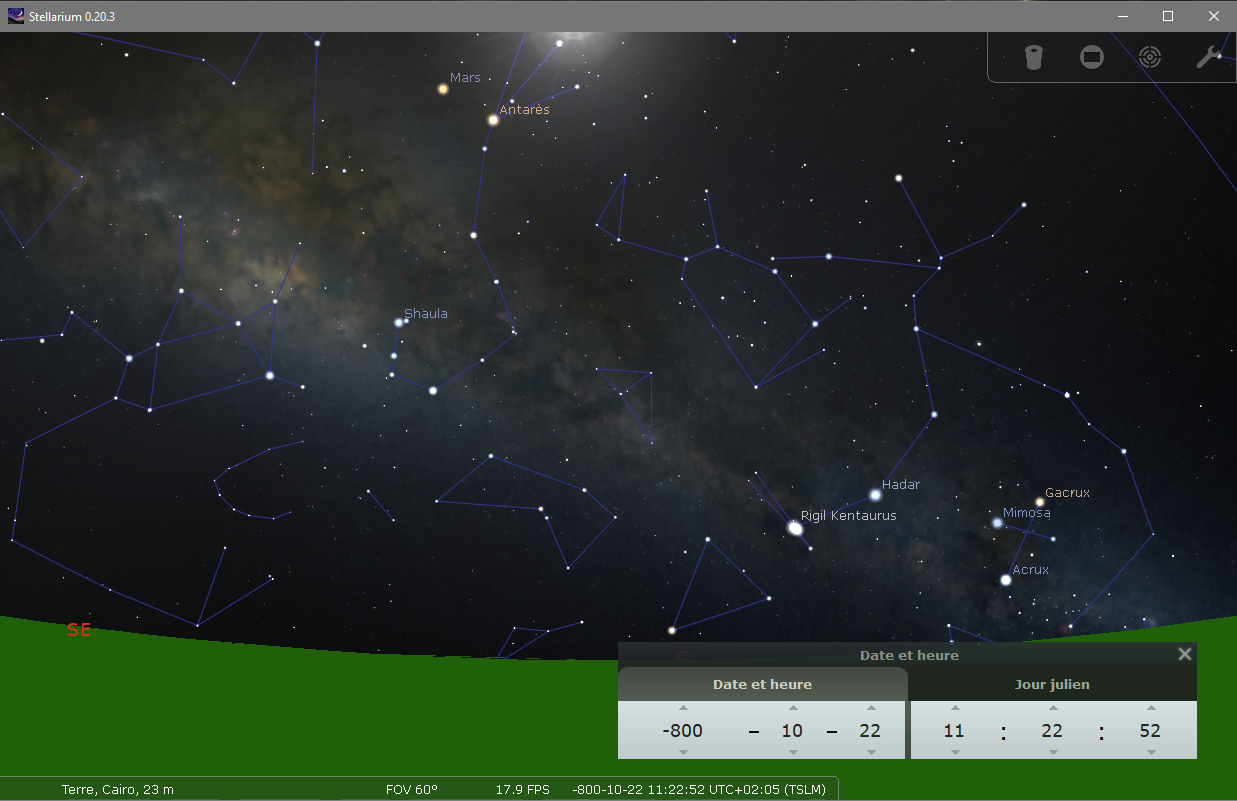The image size is (1237, 801).
Task: Select the star Antarès
Action: [x=493, y=120]
